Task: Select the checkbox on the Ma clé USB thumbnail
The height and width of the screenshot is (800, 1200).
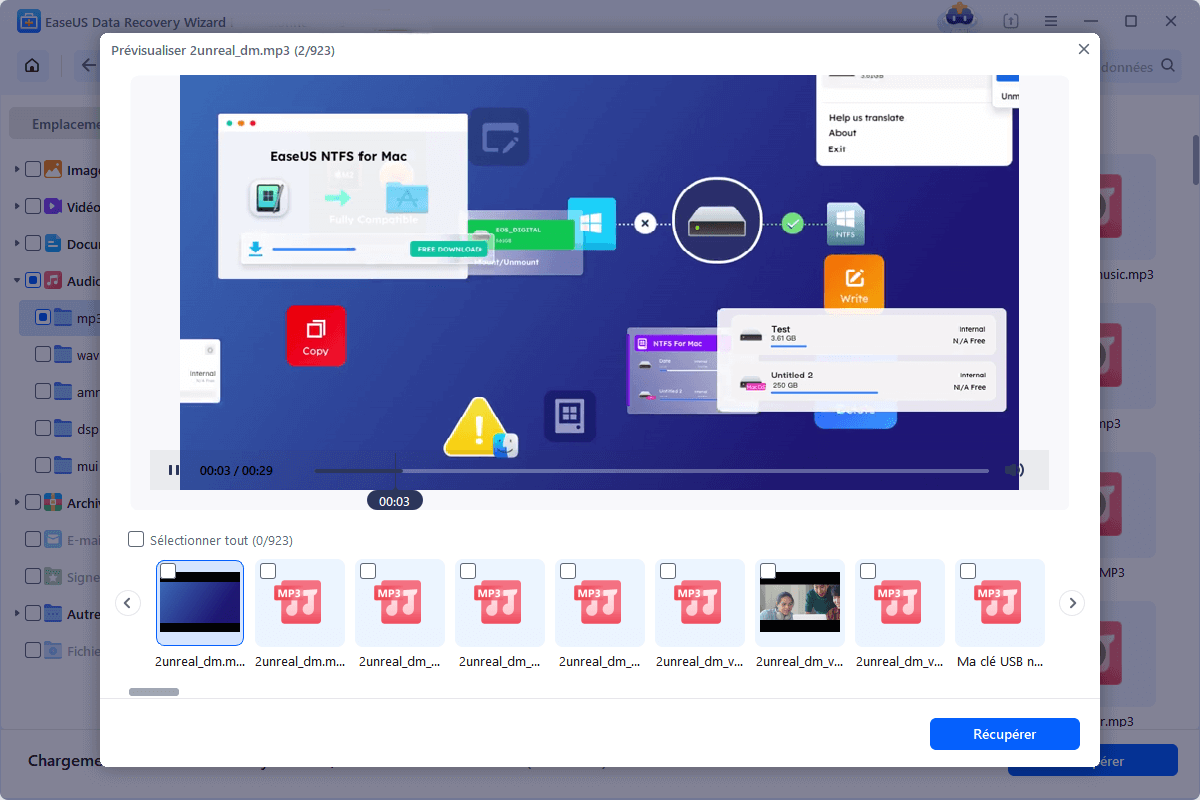Action: coord(968,571)
